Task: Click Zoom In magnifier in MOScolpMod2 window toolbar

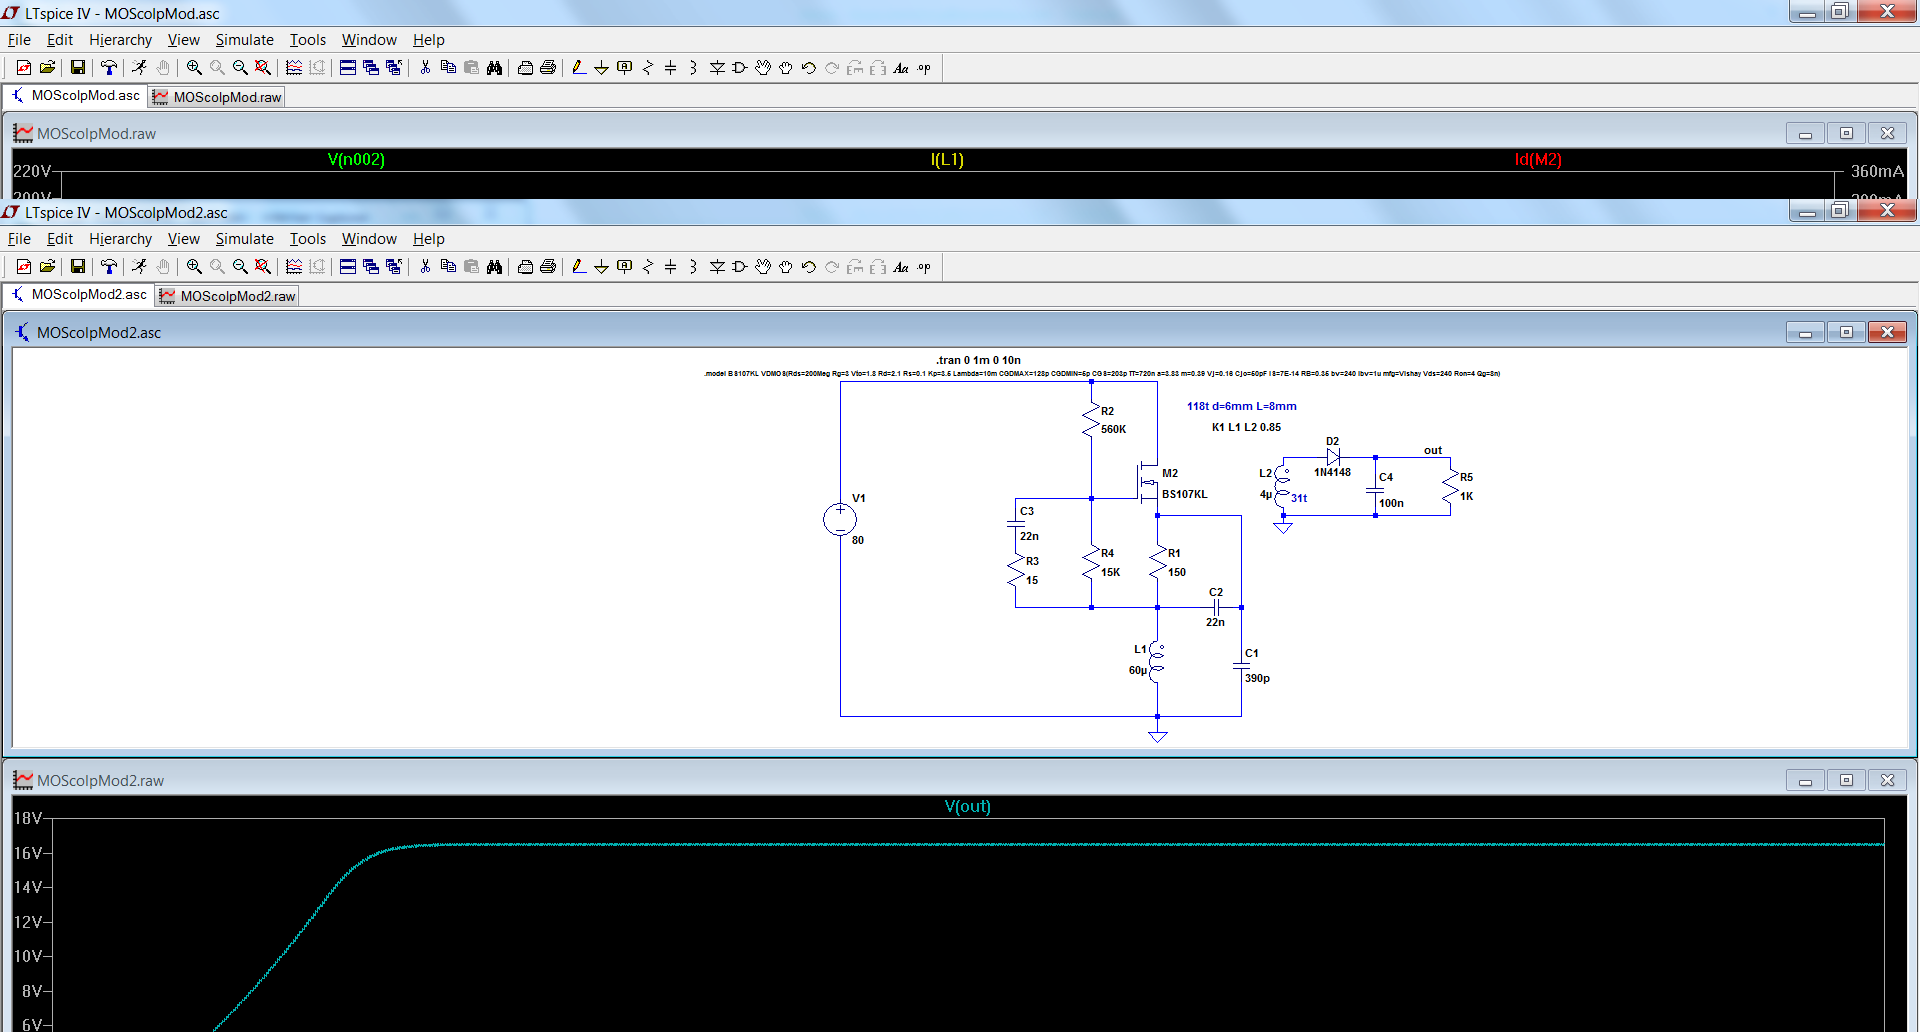Action: point(194,267)
